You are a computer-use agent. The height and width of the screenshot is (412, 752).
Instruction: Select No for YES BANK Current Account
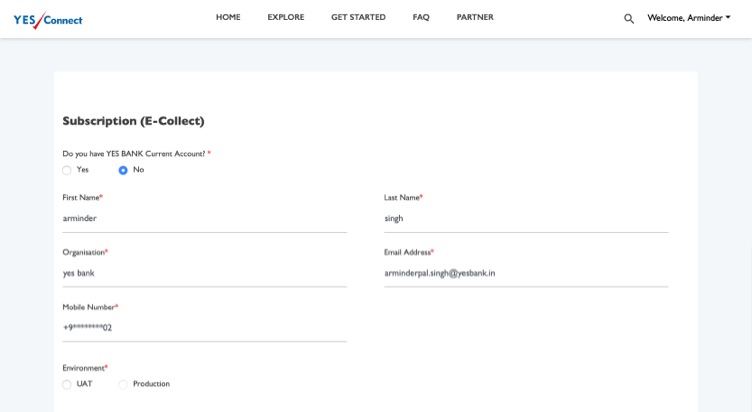click(x=123, y=170)
